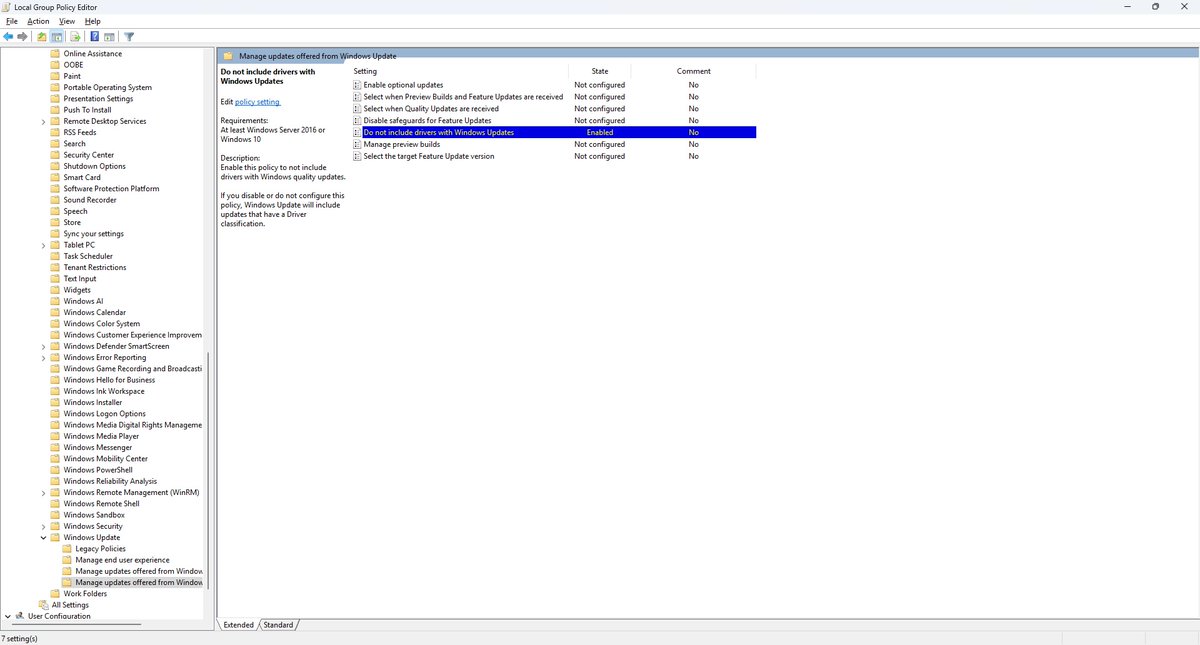1200x645 pixels.
Task: Select the Windows Media Player folder
Action: point(101,436)
